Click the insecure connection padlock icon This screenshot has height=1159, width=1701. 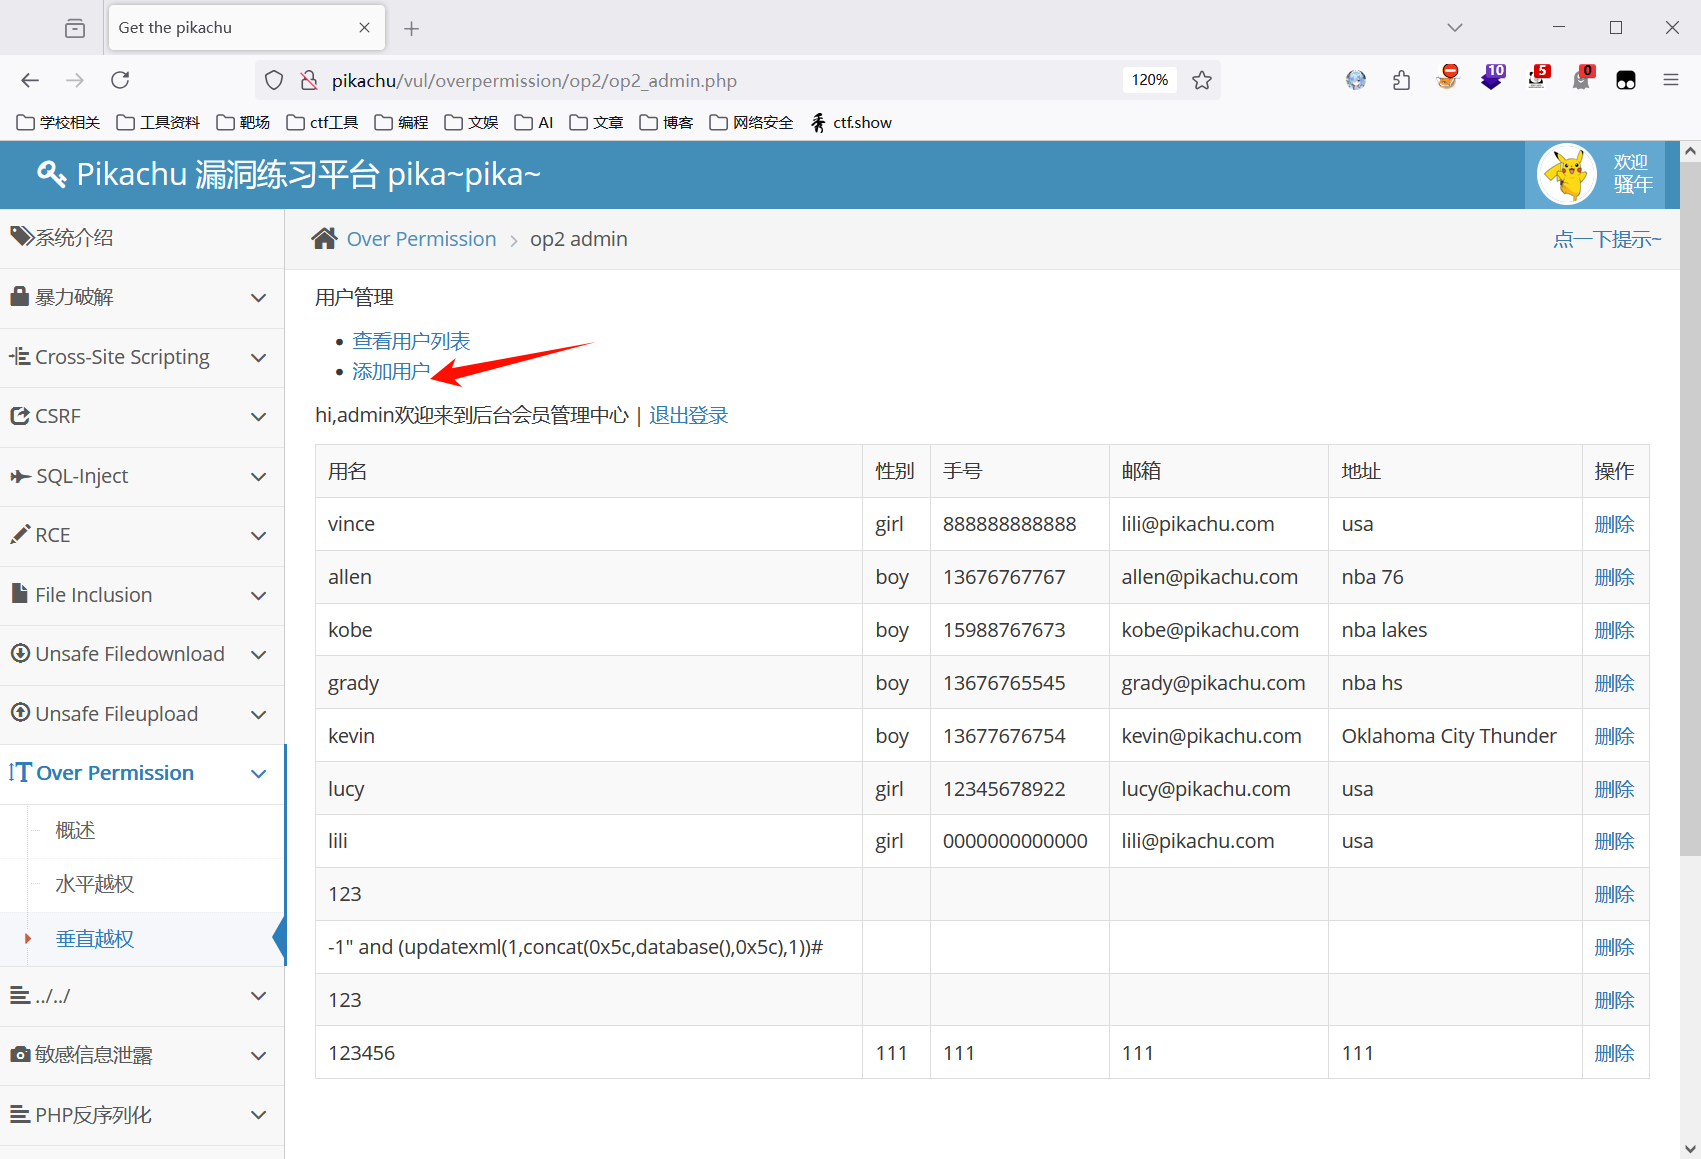coord(309,80)
